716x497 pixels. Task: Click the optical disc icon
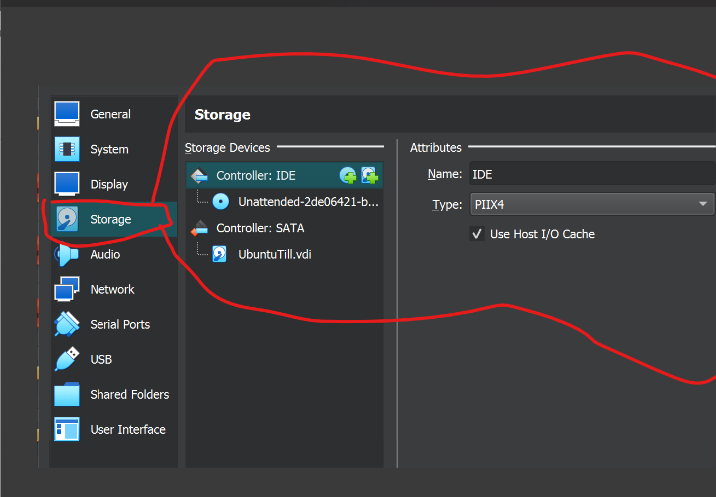(x=221, y=201)
